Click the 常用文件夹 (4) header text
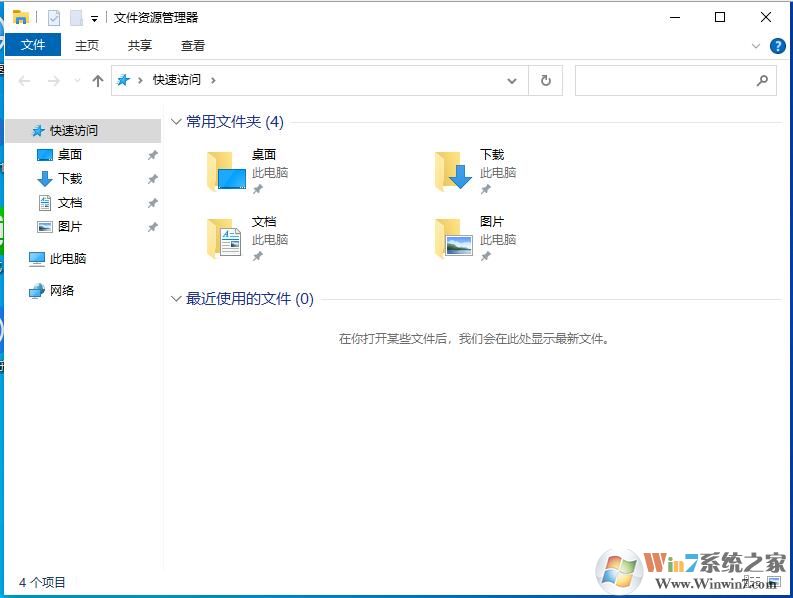Viewport: 793px width, 598px height. click(235, 122)
